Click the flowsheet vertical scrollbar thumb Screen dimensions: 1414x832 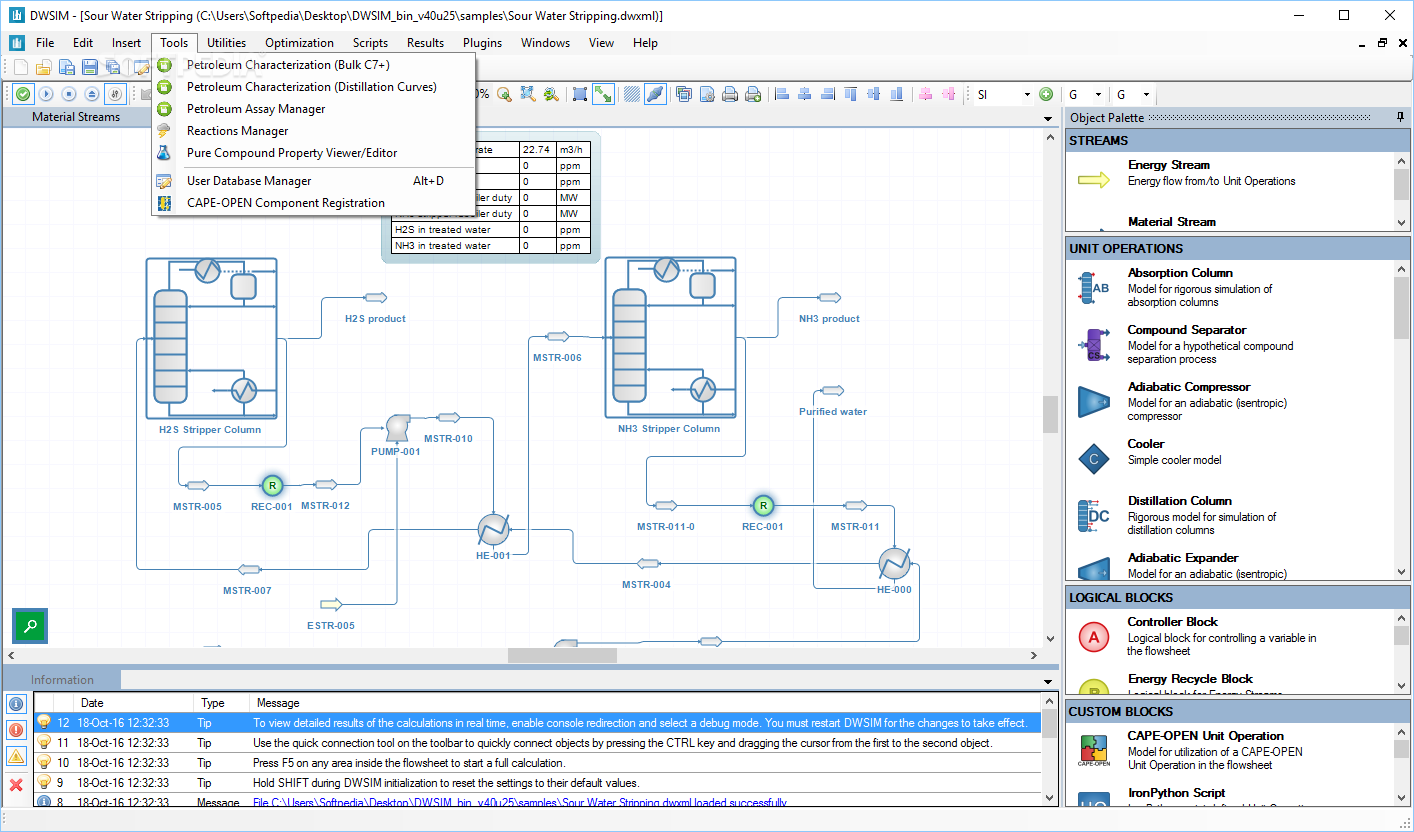(x=1050, y=414)
